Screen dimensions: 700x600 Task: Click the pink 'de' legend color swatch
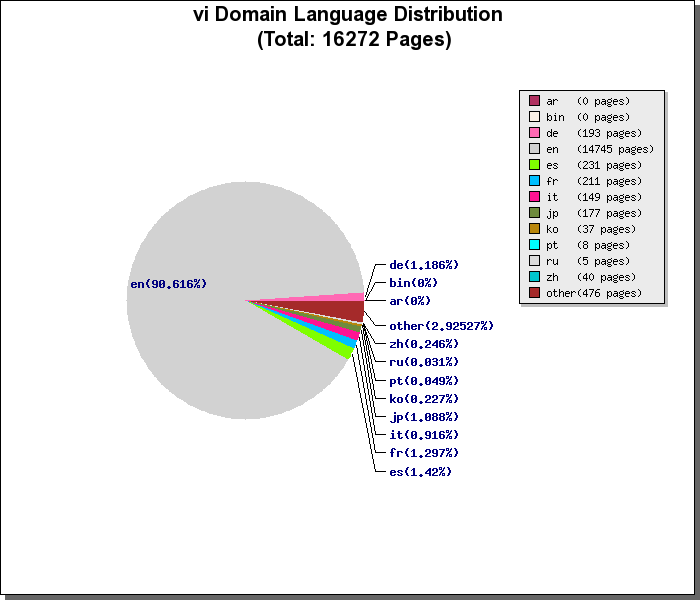534,133
